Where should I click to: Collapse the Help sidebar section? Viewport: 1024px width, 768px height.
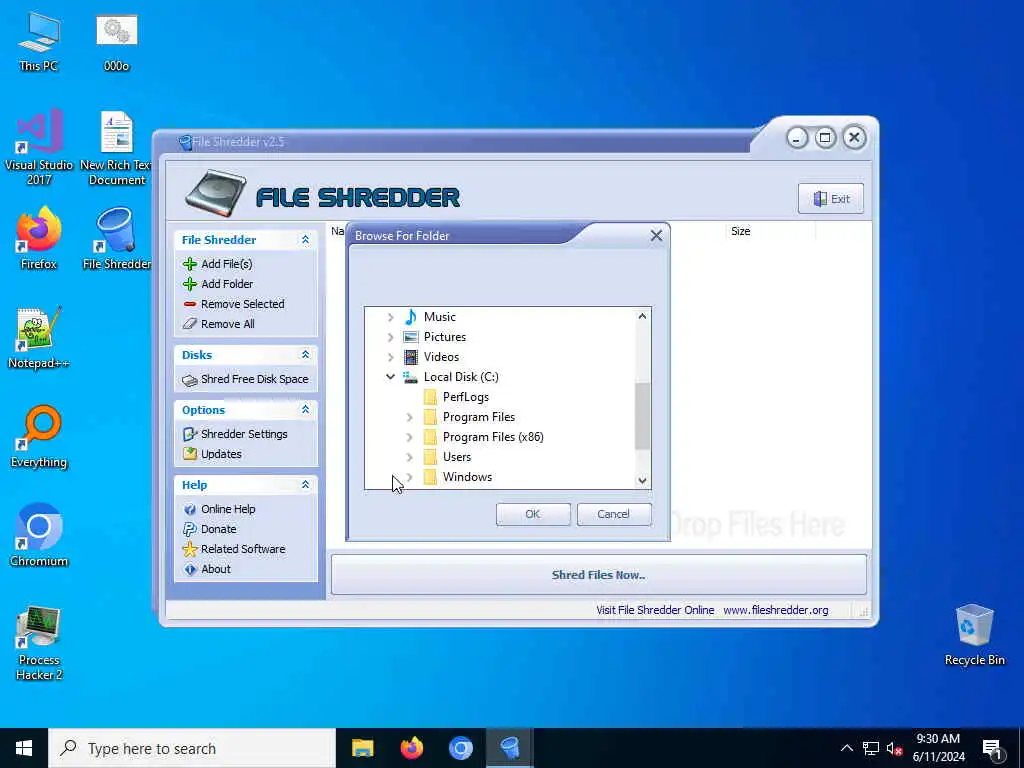305,485
